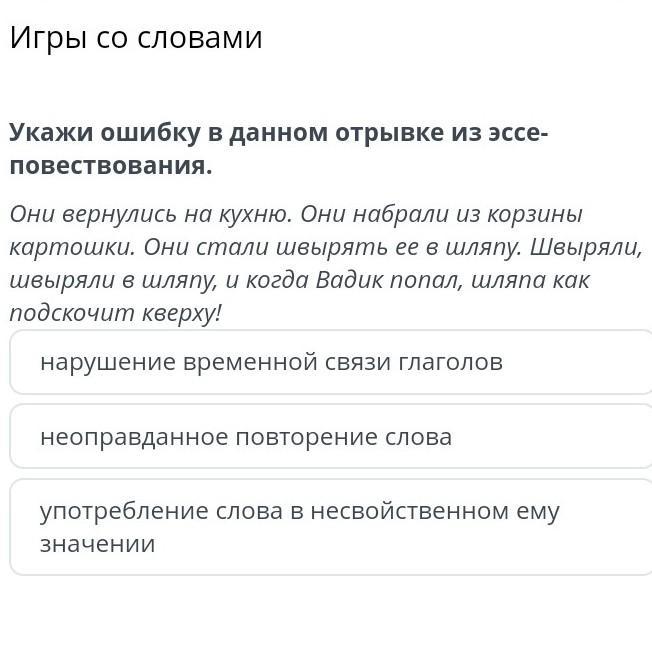
Task: Choose option "неоправданное повторение слова"
Action: 330,437
